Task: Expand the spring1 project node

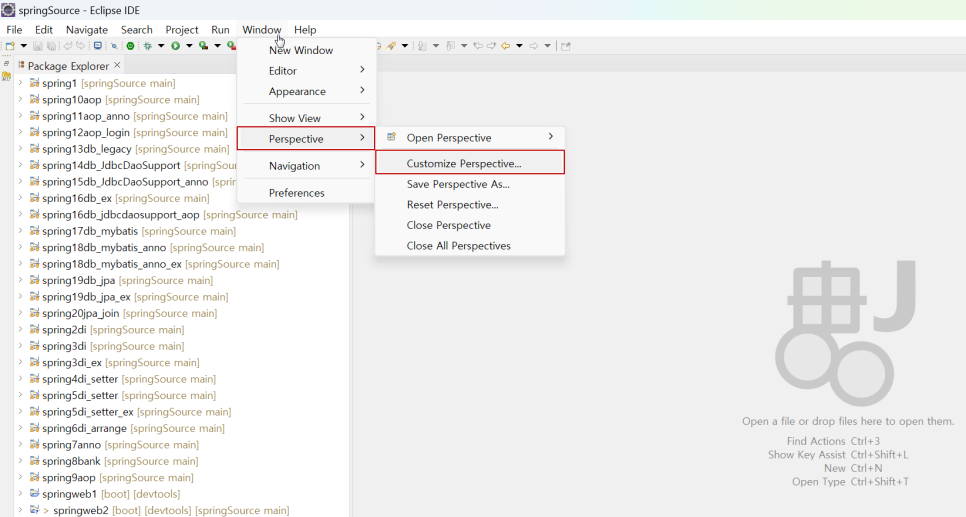Action: pyautogui.click(x=20, y=83)
